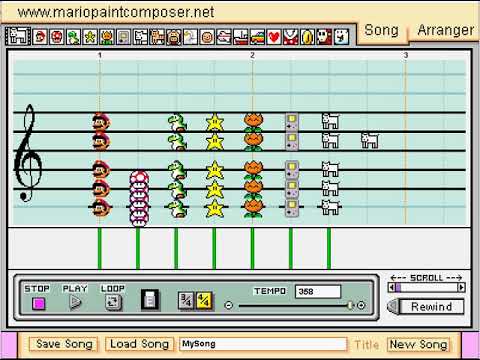Click the highest Star note on the staff
This screenshot has width=480, height=360.
[x=215, y=122]
